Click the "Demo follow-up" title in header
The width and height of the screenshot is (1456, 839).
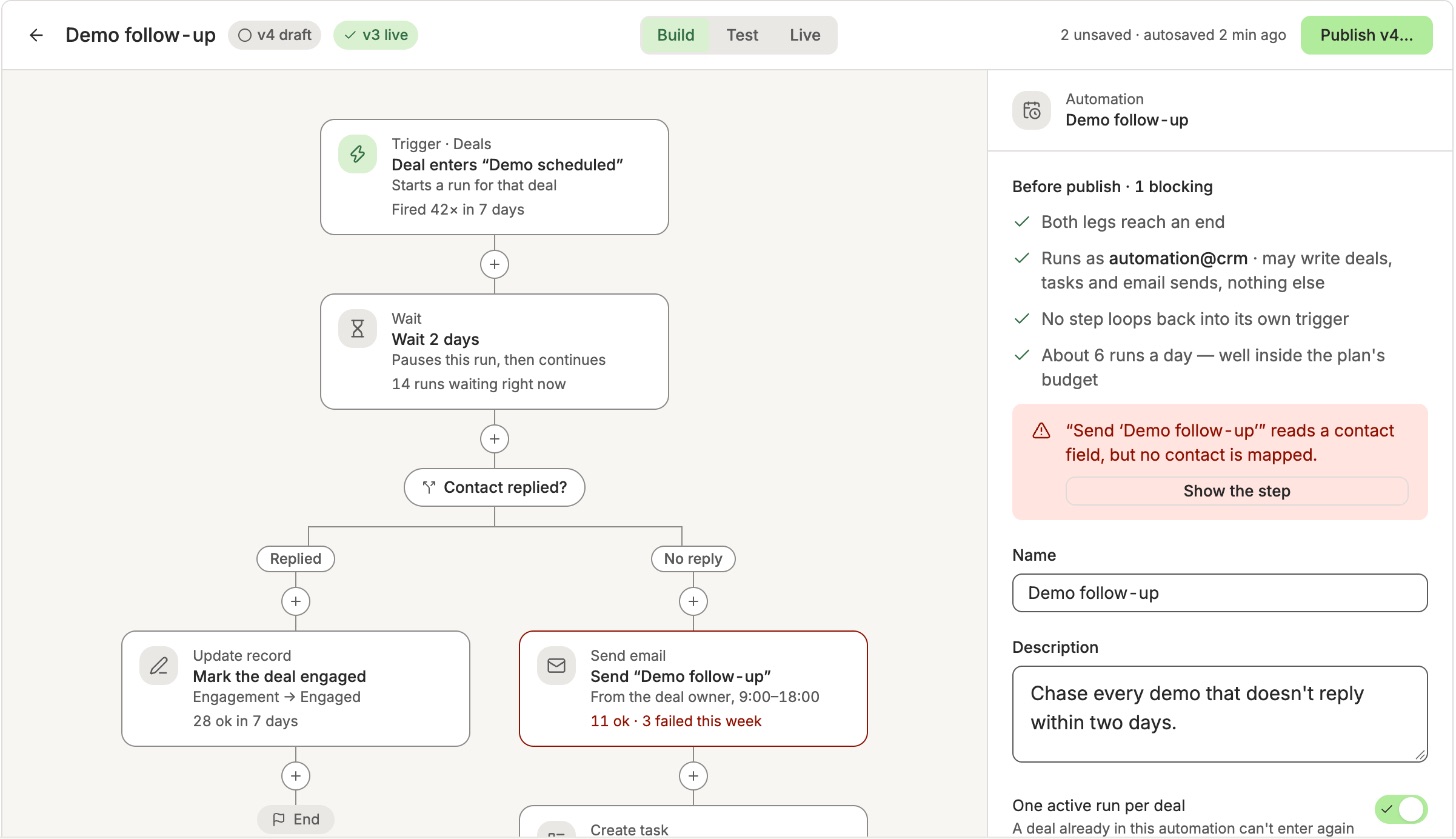click(141, 35)
